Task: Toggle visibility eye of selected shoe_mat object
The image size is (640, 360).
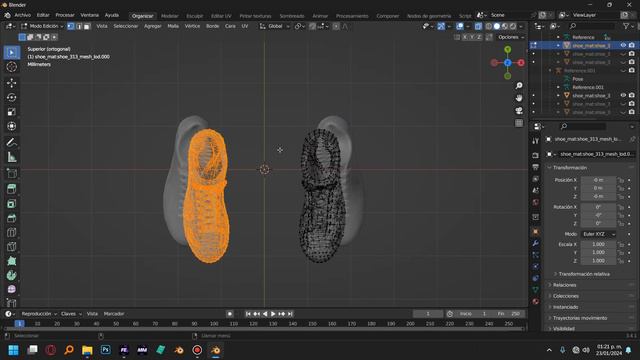Action: [x=623, y=45]
